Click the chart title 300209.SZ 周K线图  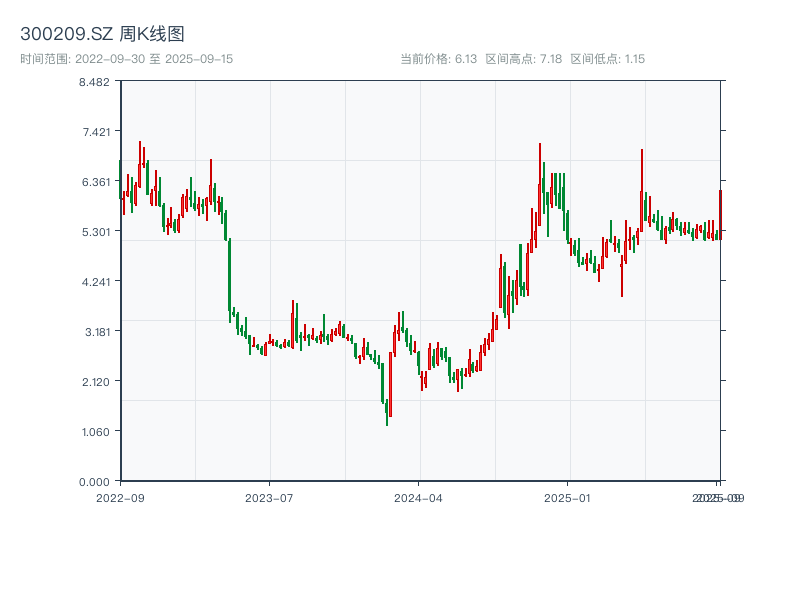tap(102, 34)
